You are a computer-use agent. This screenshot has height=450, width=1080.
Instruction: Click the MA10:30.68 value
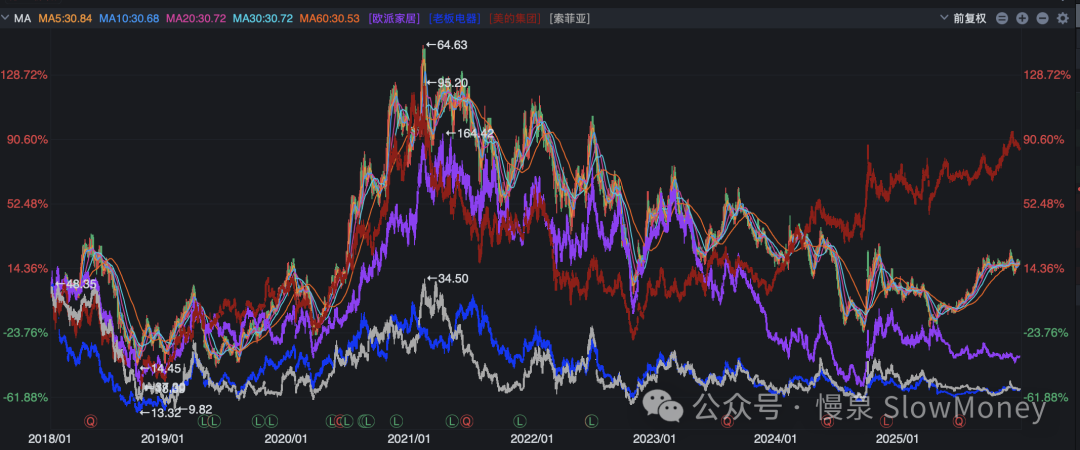(x=128, y=19)
